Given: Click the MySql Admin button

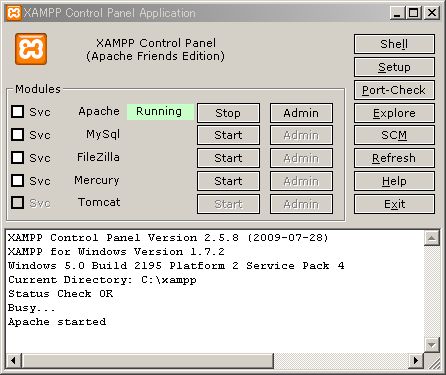Looking at the screenshot, I should 301,135.
